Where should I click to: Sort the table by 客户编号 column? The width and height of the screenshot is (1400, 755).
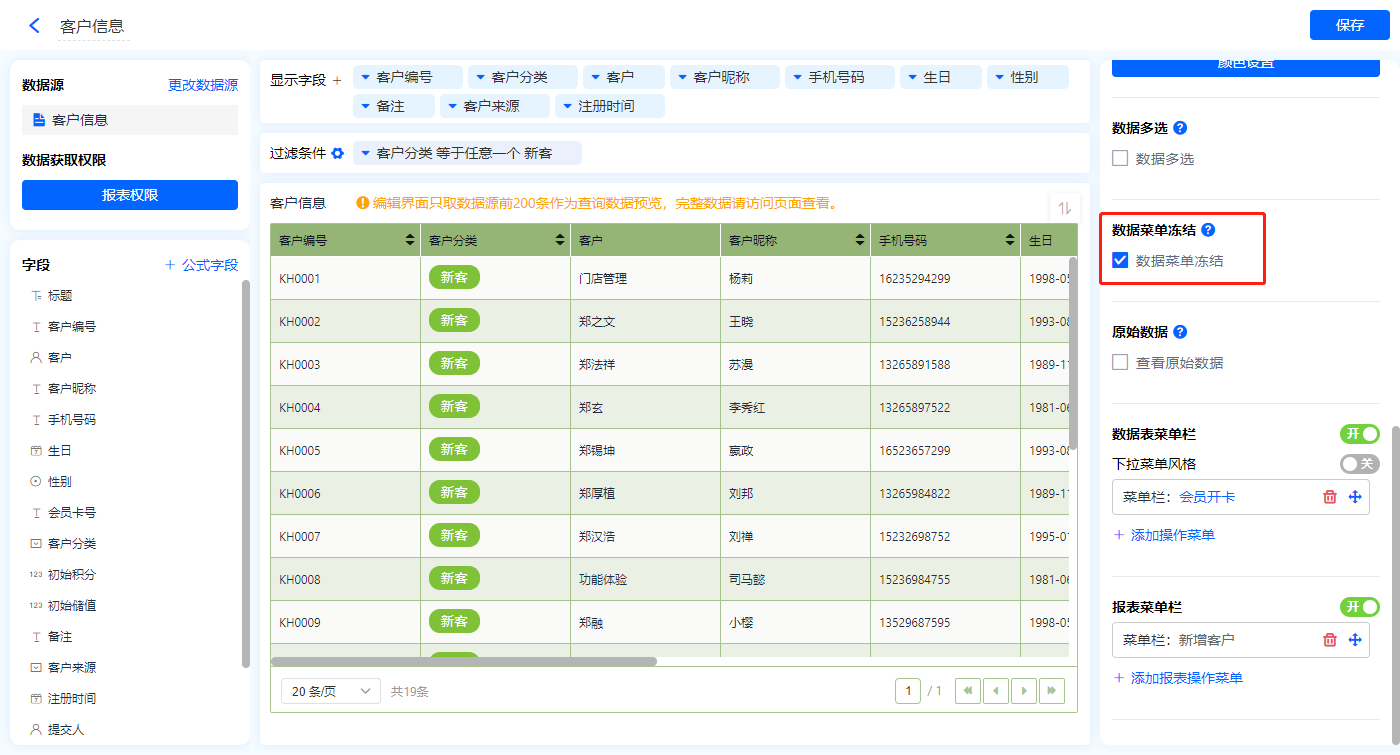click(x=409, y=241)
